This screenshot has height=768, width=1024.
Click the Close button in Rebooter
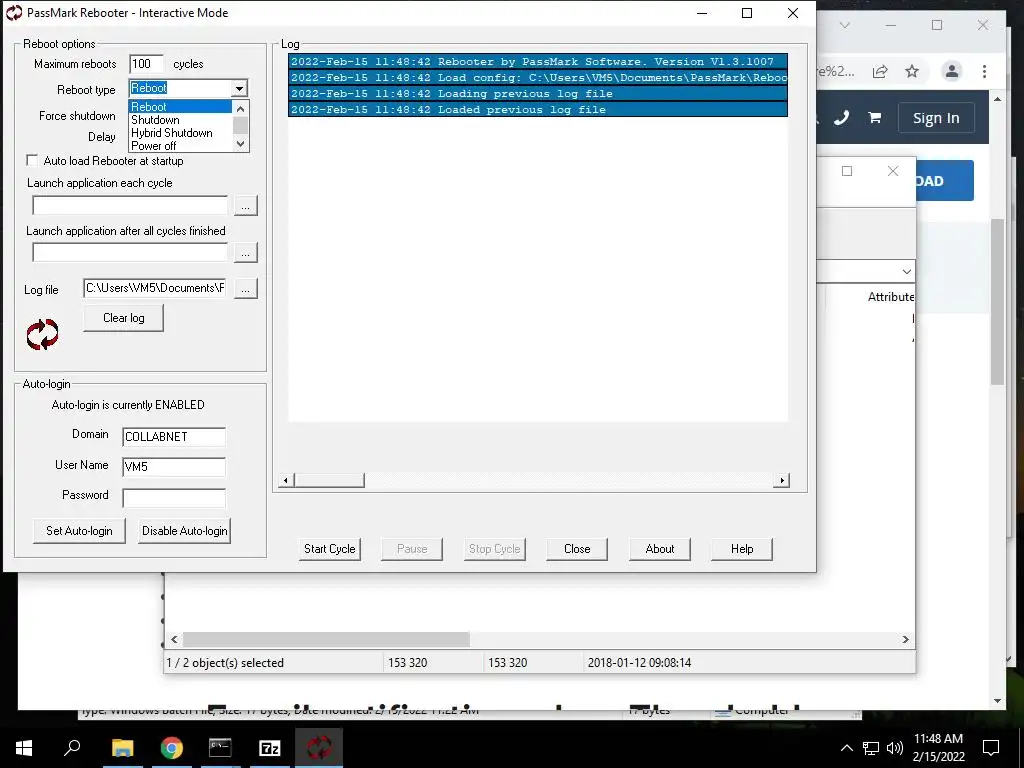pyautogui.click(x=577, y=549)
